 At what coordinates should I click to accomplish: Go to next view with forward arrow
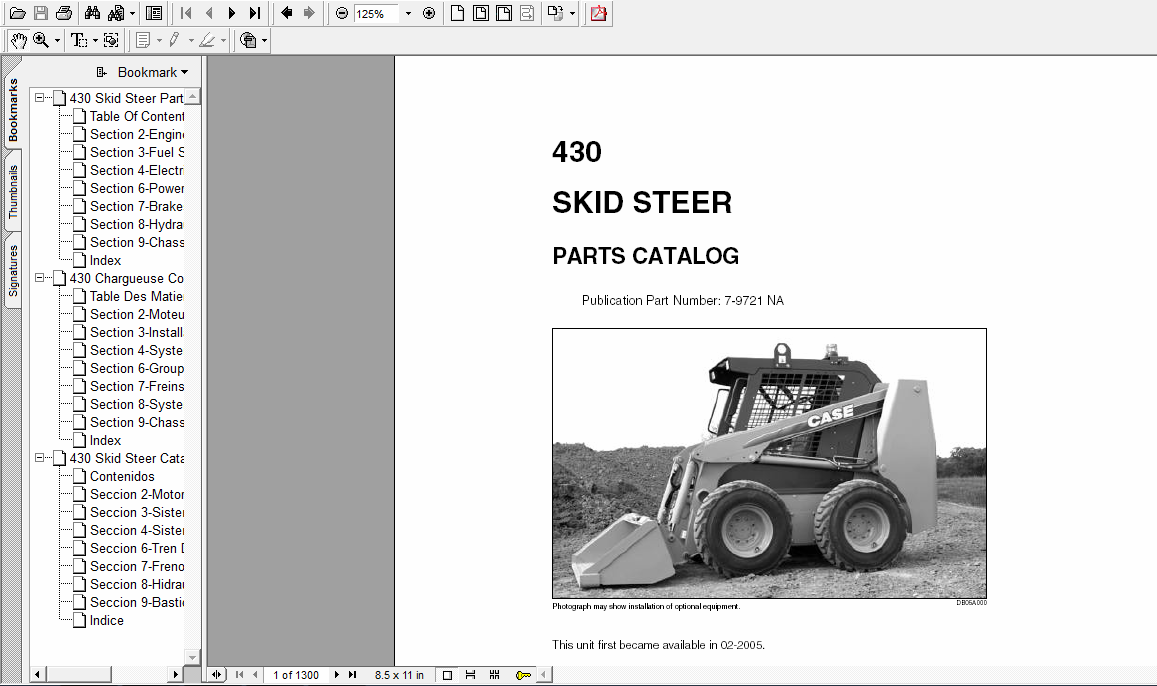coord(309,13)
